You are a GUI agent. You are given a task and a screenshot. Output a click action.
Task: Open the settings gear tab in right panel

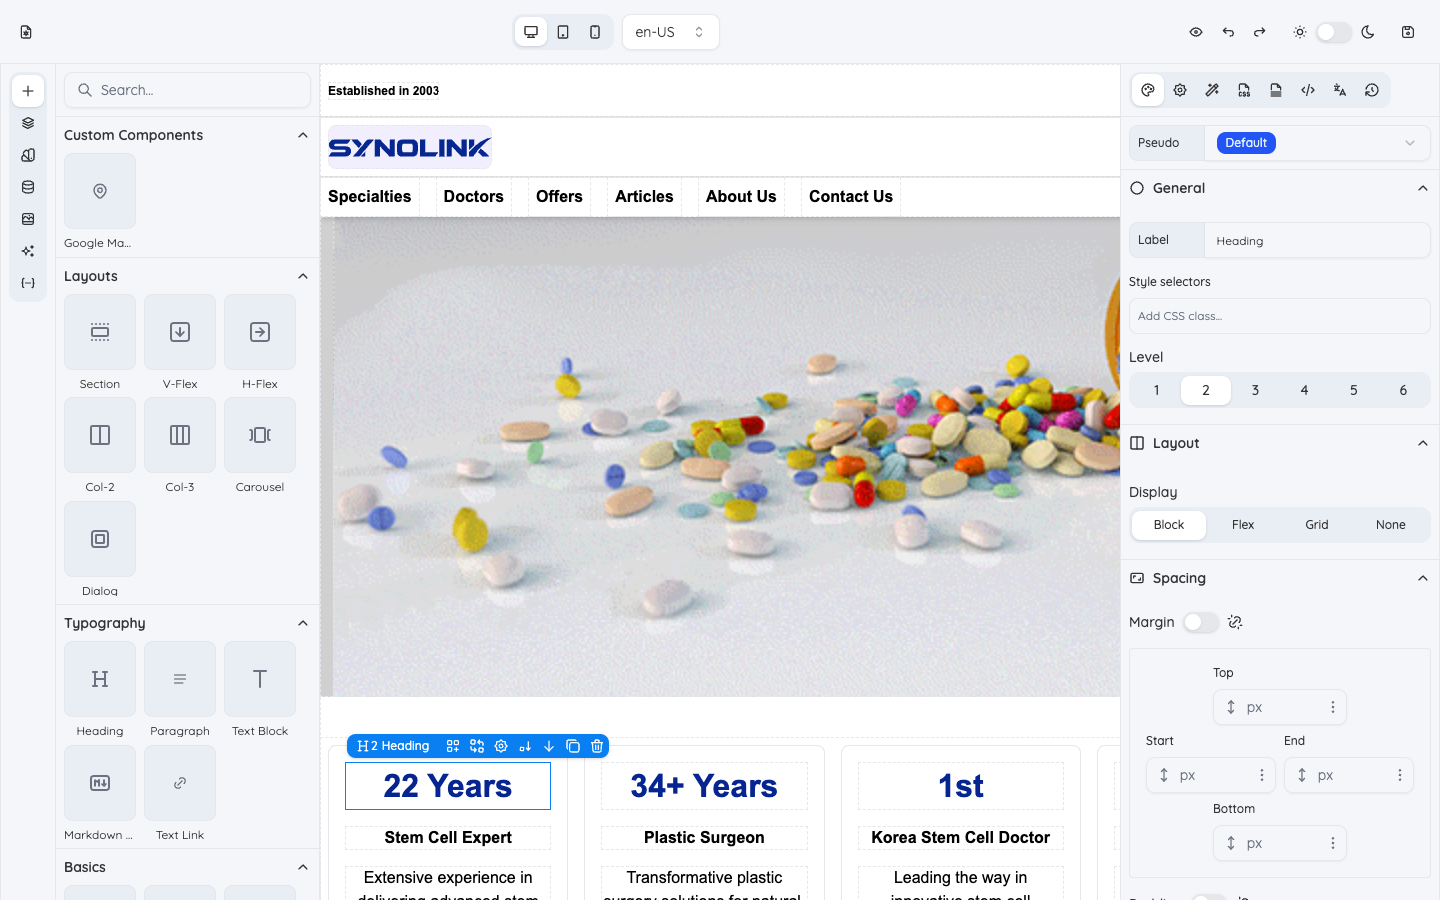1180,90
